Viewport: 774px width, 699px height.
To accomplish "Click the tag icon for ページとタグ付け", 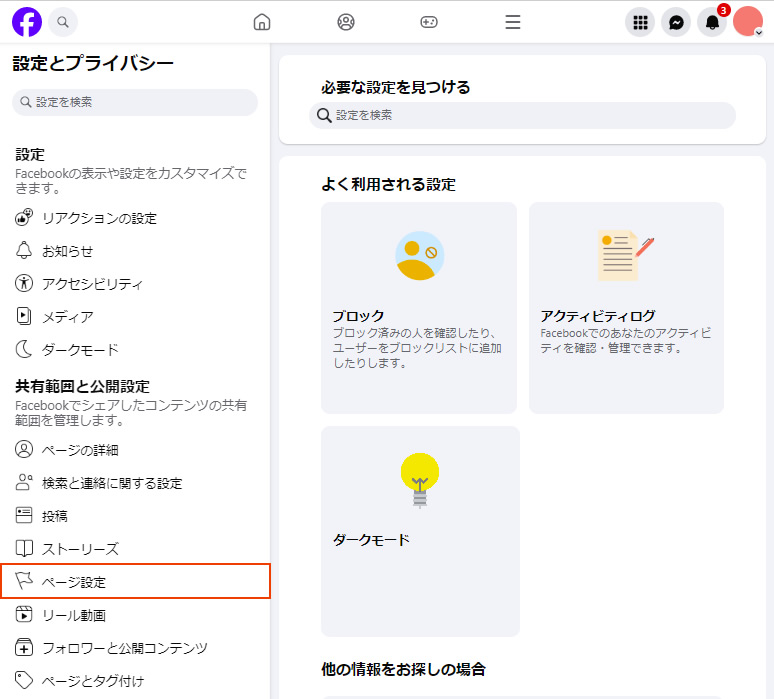I will click(24, 680).
